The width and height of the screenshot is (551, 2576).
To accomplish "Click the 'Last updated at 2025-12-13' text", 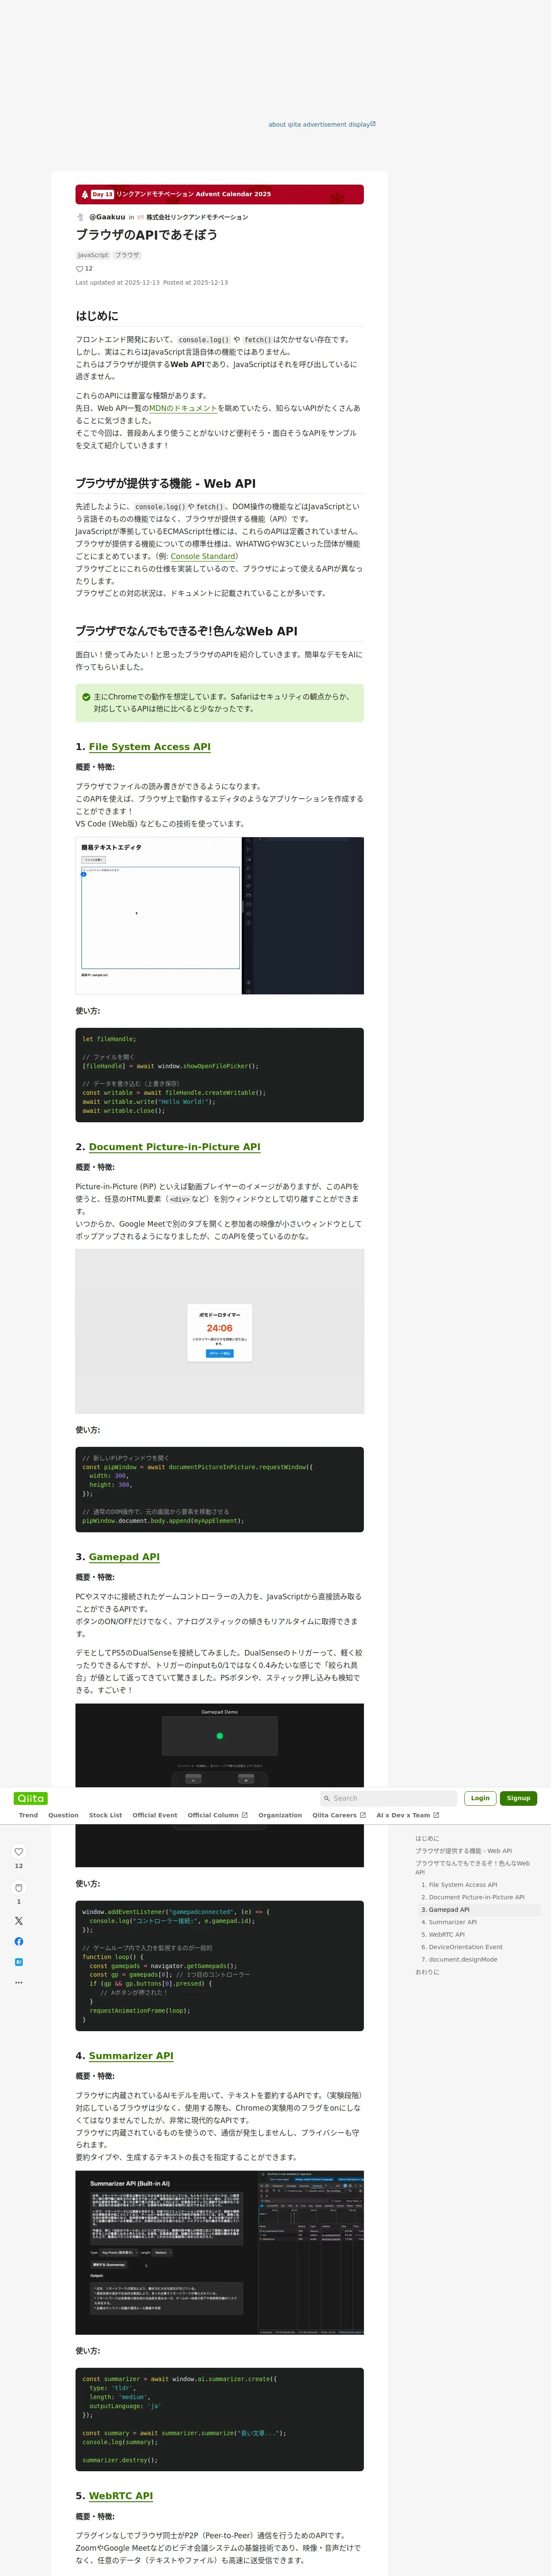I will tap(117, 283).
